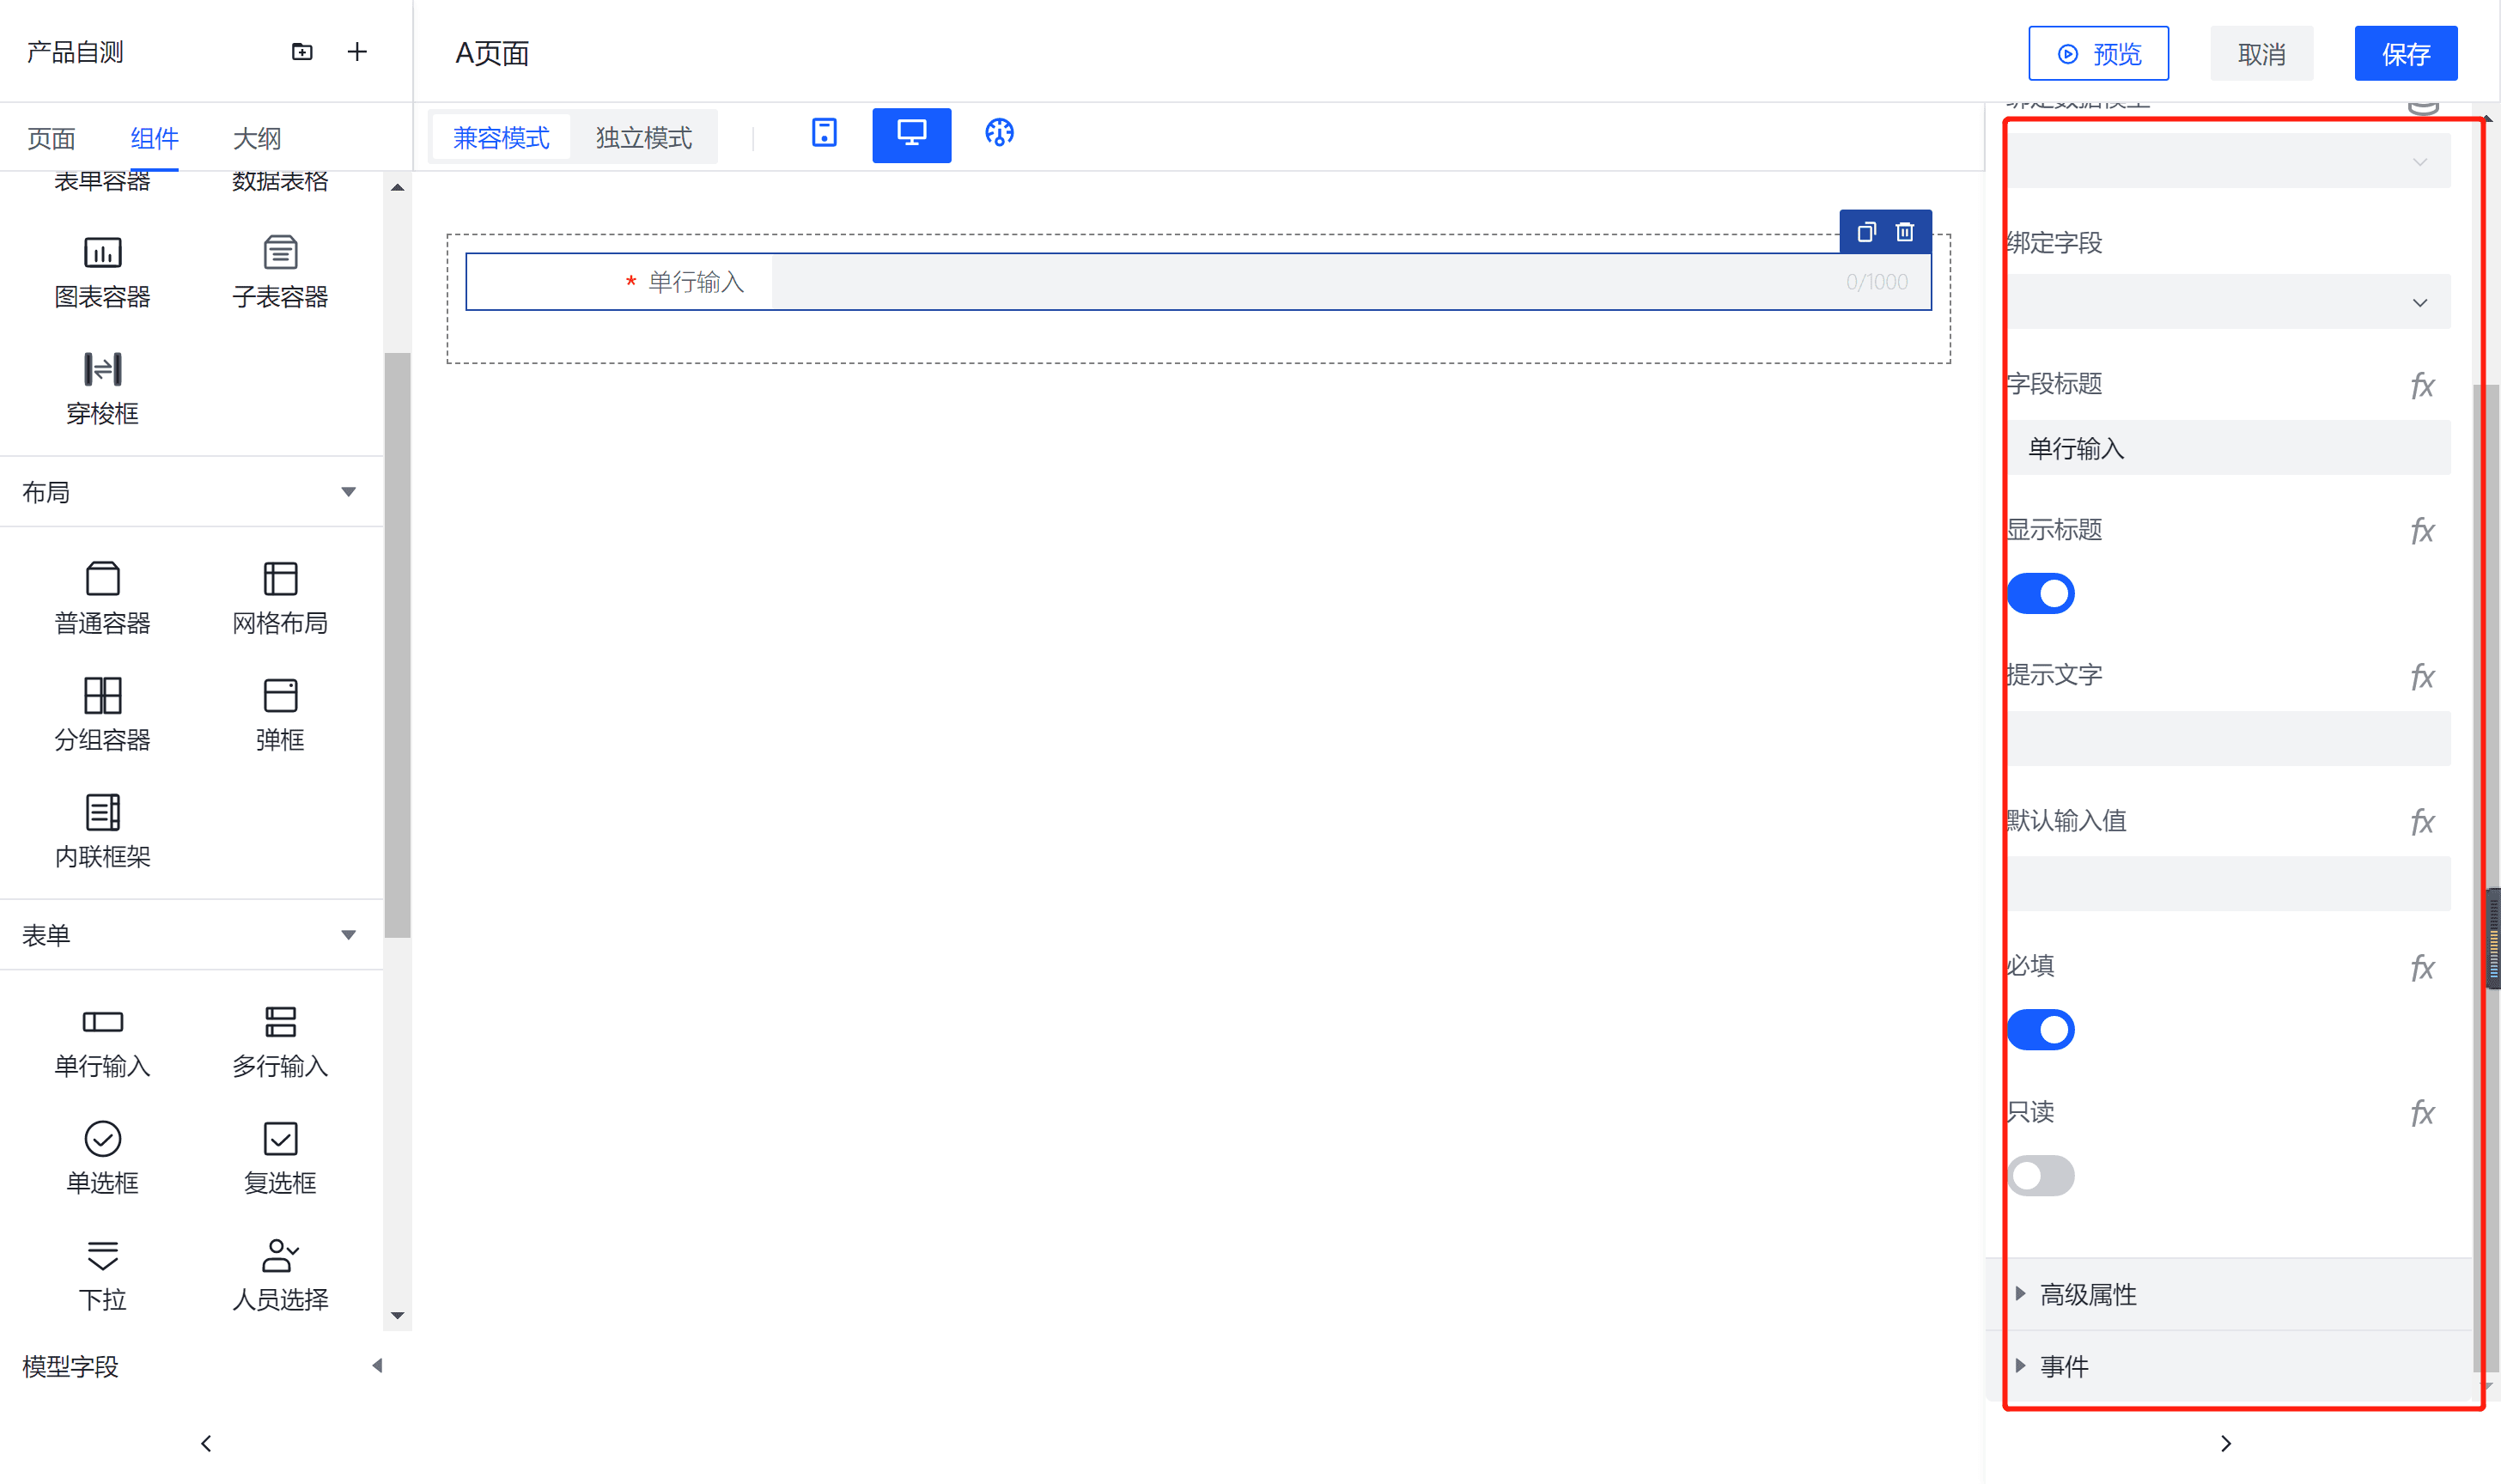The height and width of the screenshot is (1484, 2501).
Task: Click the delete icon on the selected field
Action: point(1904,232)
